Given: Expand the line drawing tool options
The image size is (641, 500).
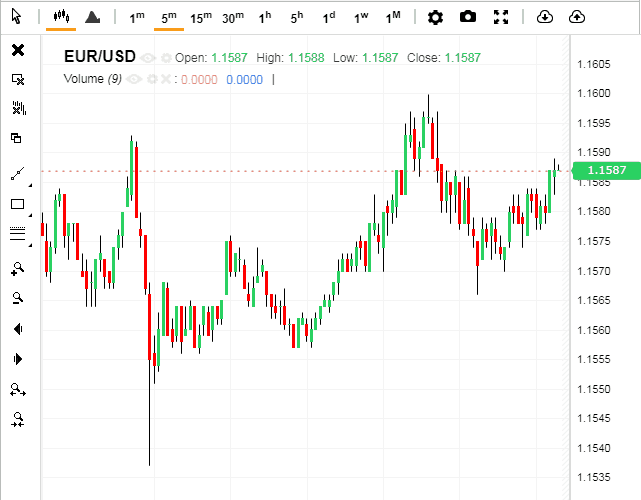Looking at the screenshot, I should (29, 185).
